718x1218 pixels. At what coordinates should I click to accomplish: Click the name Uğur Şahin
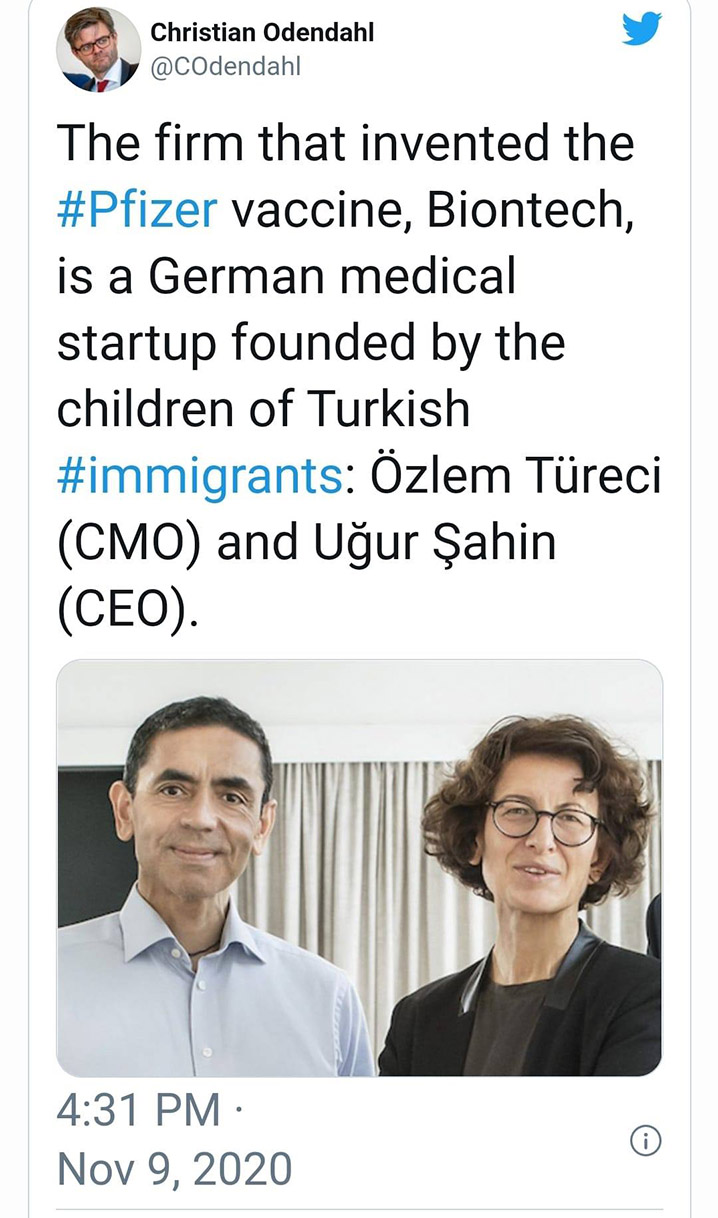[413, 543]
